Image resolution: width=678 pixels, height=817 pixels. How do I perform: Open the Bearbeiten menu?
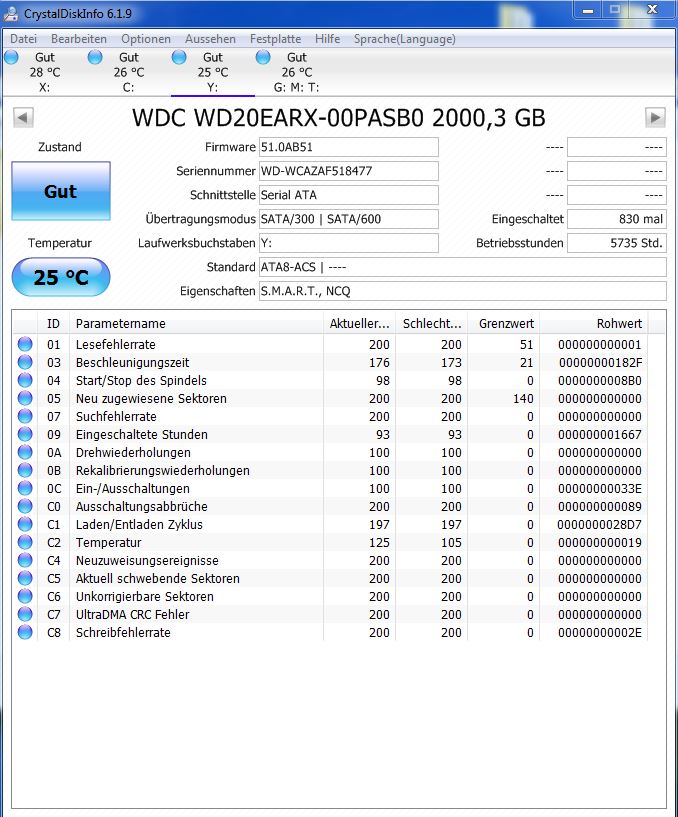point(79,39)
